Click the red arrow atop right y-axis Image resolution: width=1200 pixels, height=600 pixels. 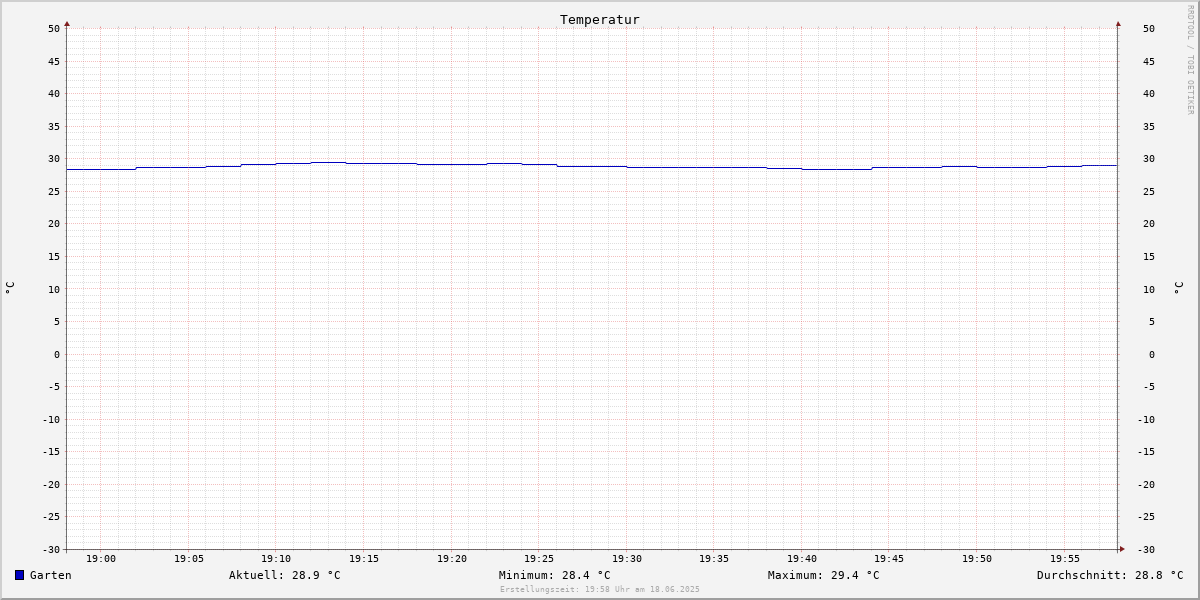[1118, 23]
